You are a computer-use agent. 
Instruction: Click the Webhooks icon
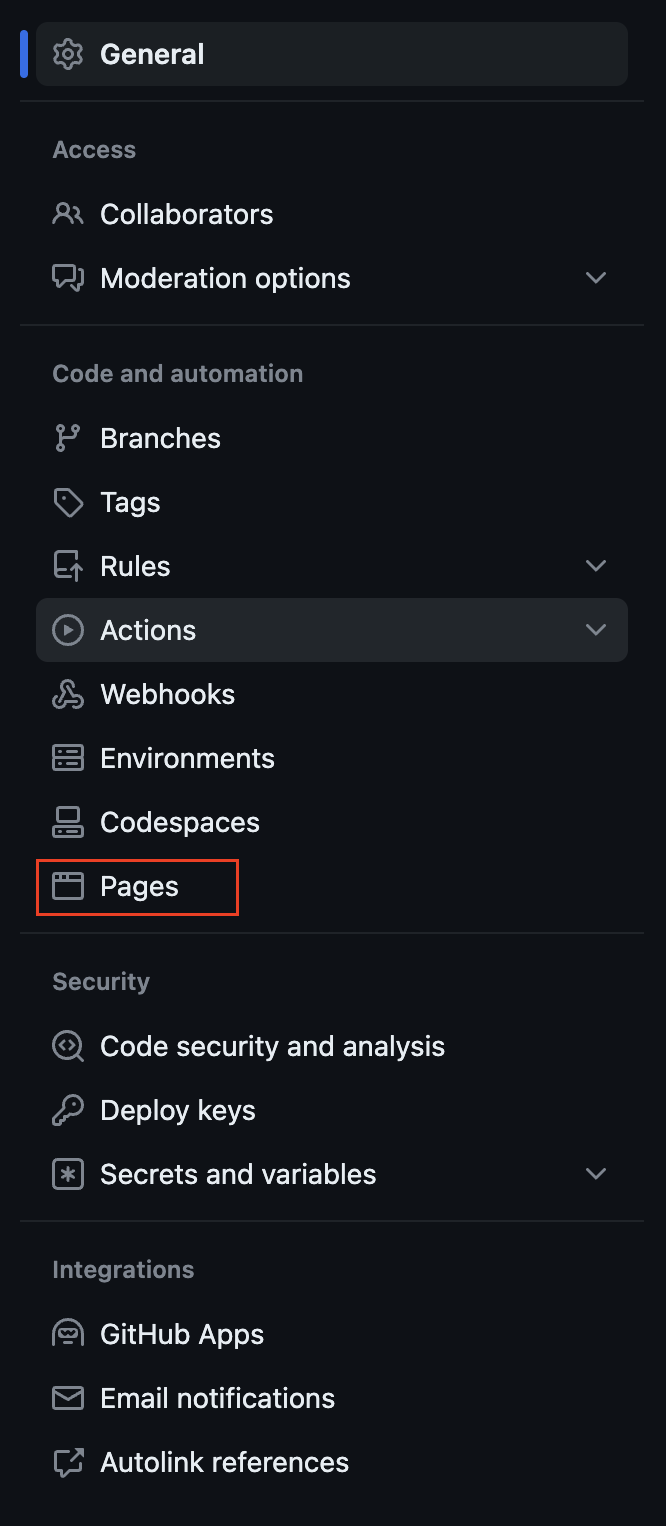point(68,694)
